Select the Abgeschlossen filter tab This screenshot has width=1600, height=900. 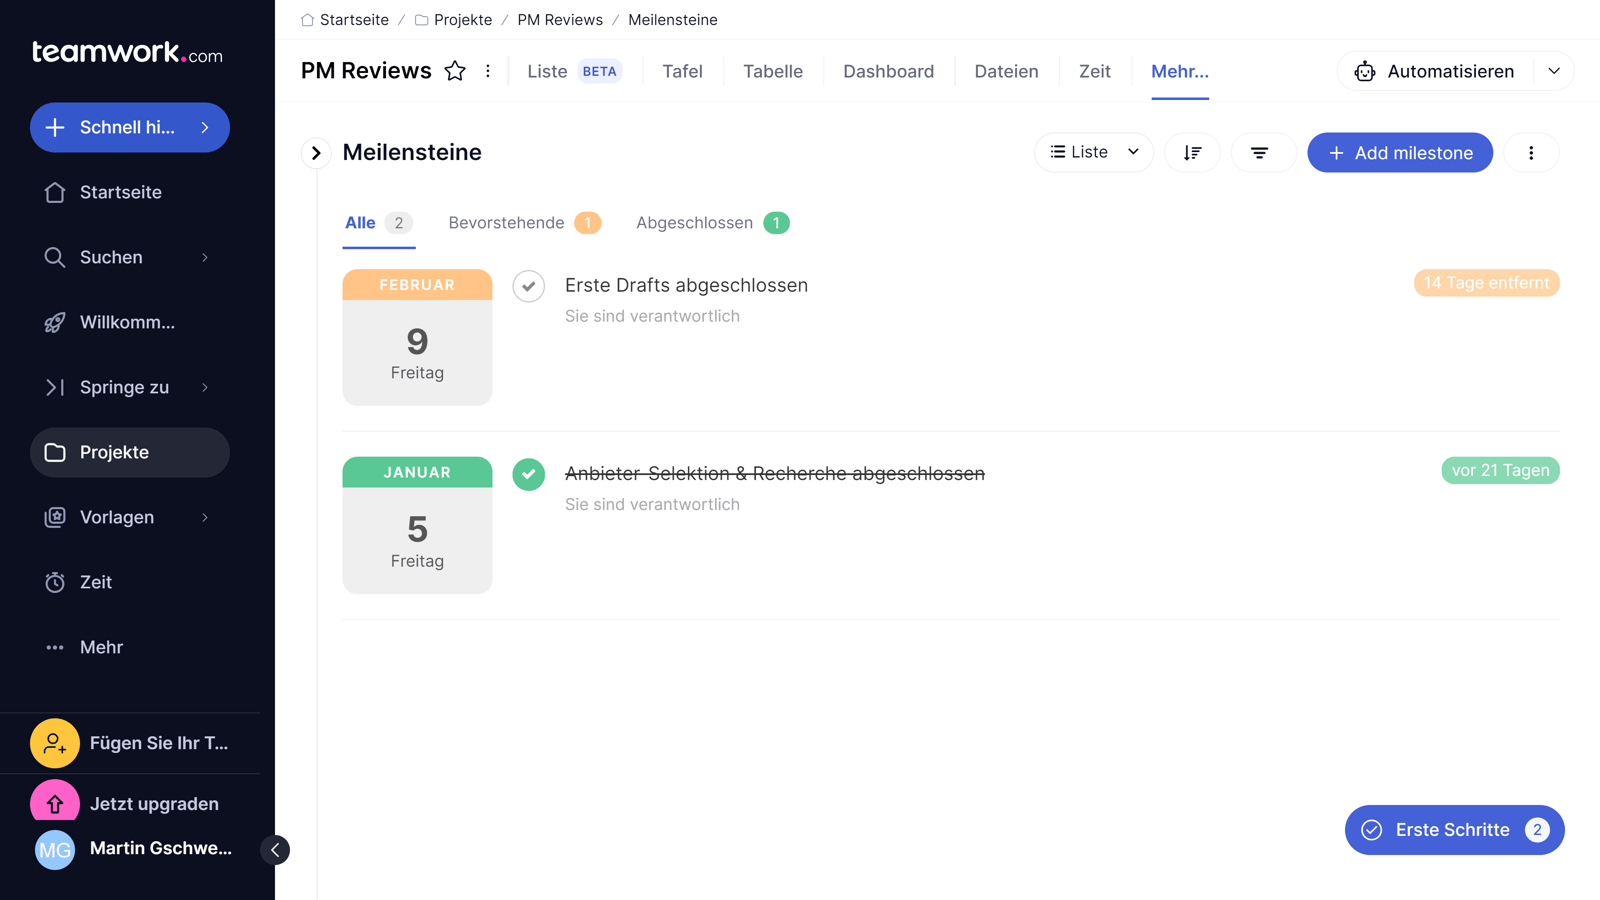pos(695,222)
